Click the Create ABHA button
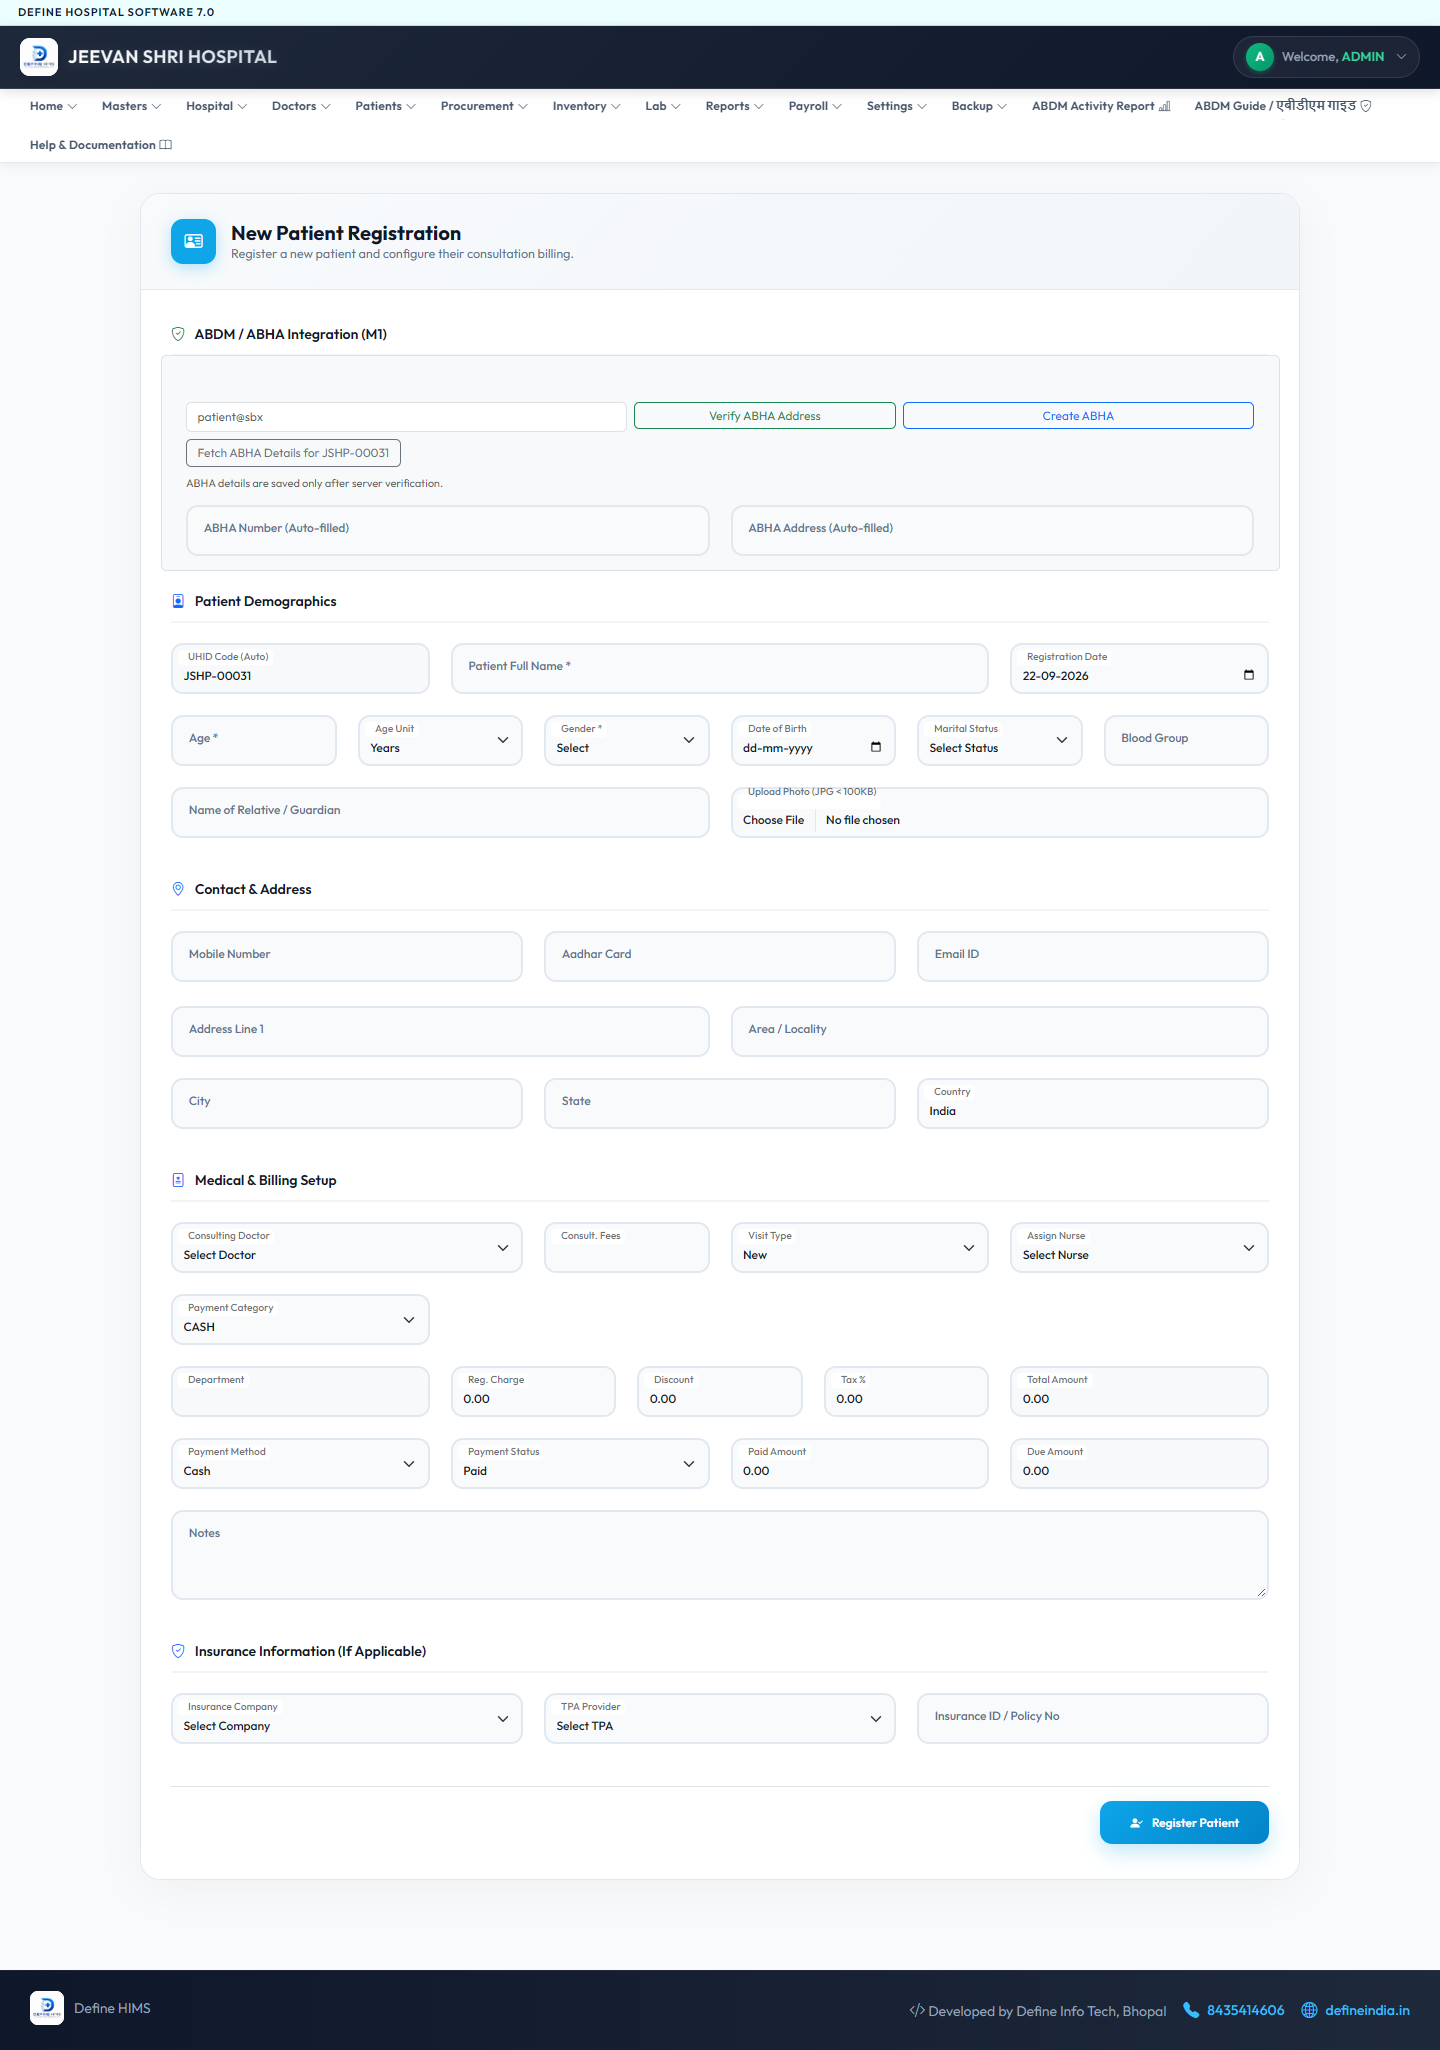The height and width of the screenshot is (2050, 1440). pos(1078,416)
